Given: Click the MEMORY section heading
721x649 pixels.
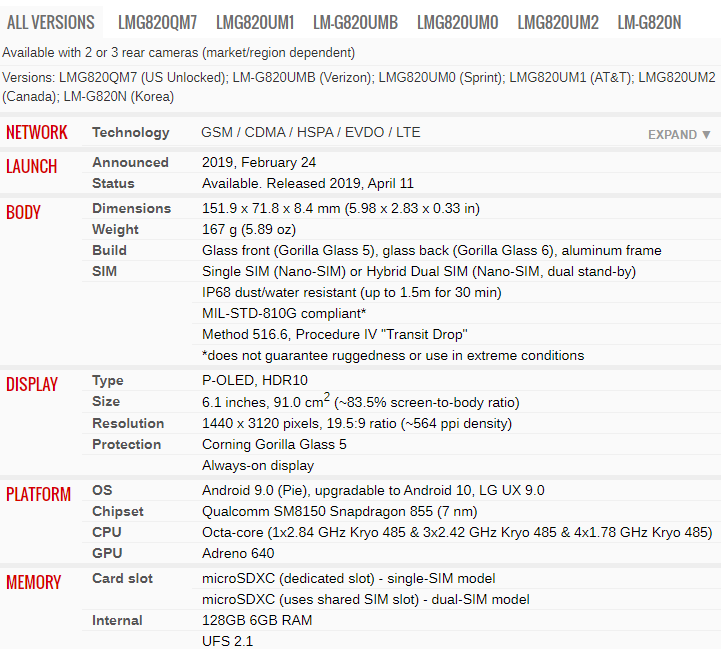Looking at the screenshot, I should click(x=34, y=582).
